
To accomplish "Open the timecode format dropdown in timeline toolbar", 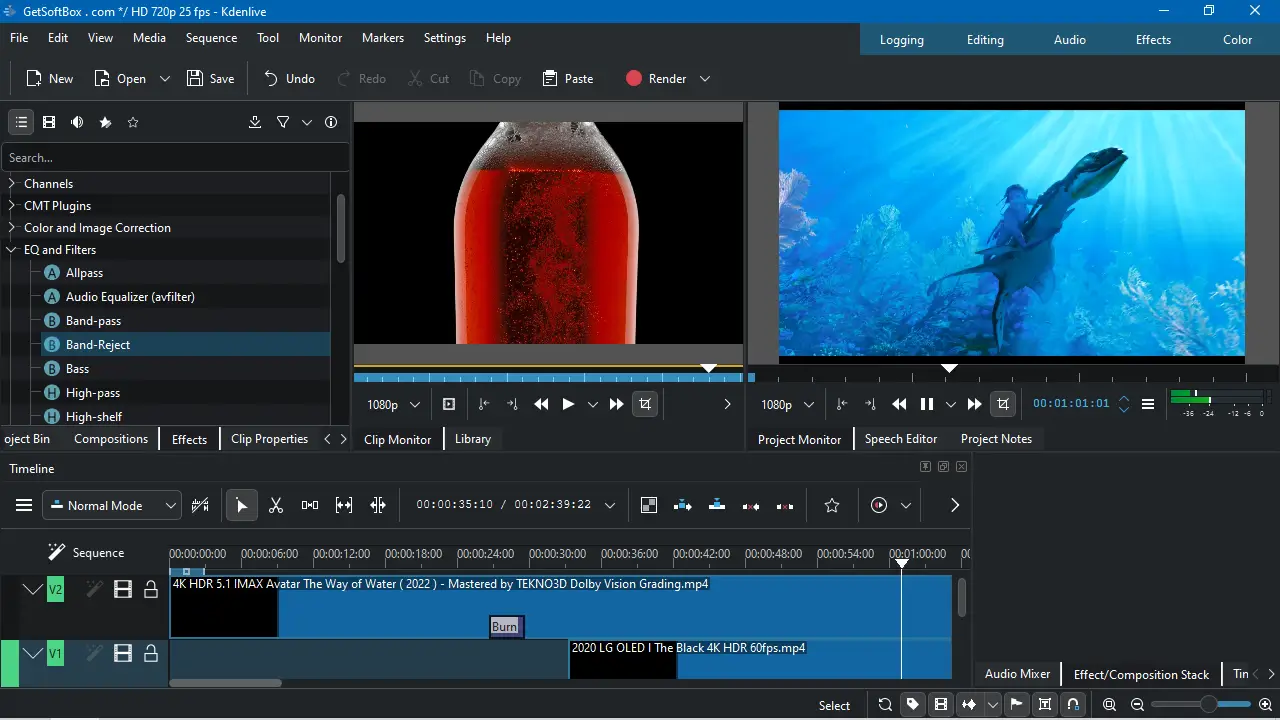I will coord(610,505).
